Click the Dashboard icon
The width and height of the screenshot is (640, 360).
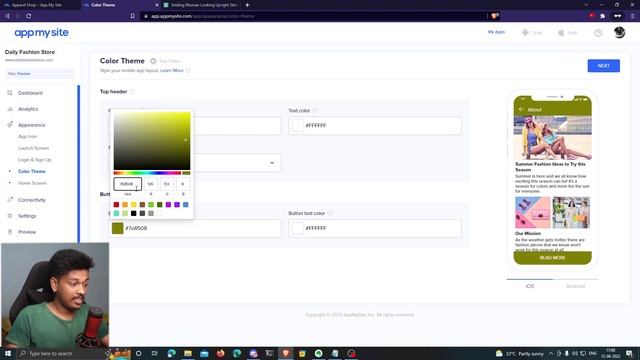point(10,93)
